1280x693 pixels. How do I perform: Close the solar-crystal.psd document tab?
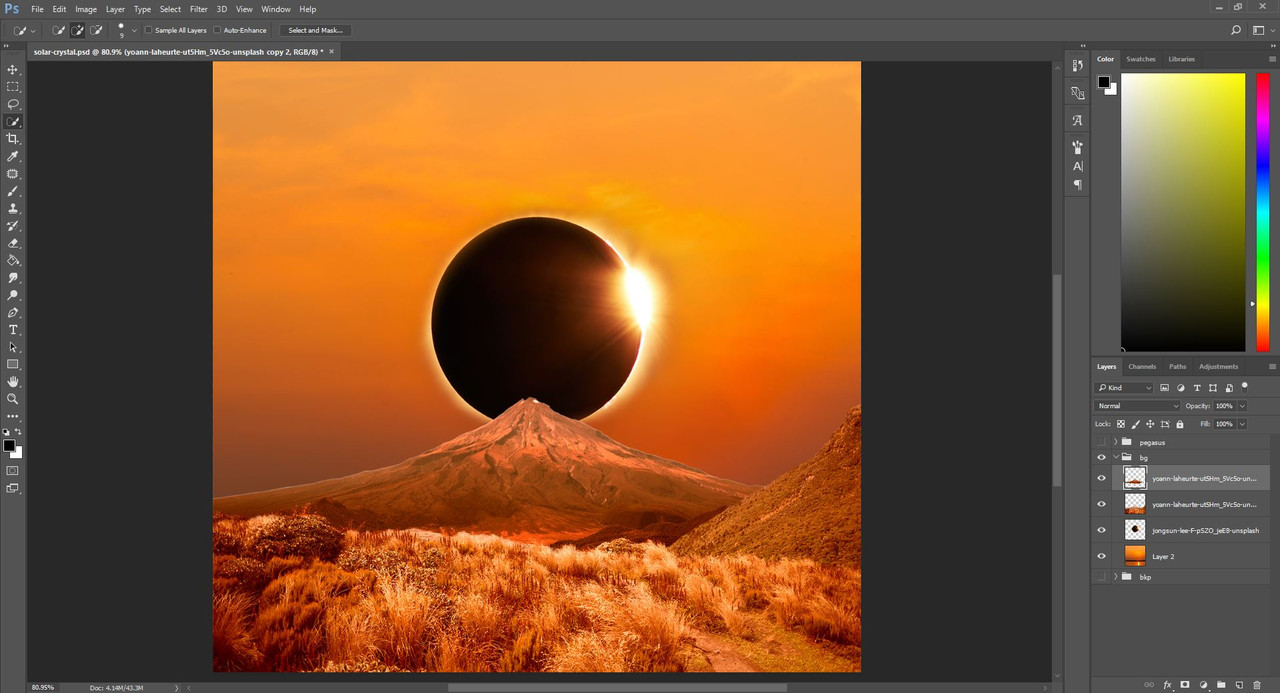(331, 51)
